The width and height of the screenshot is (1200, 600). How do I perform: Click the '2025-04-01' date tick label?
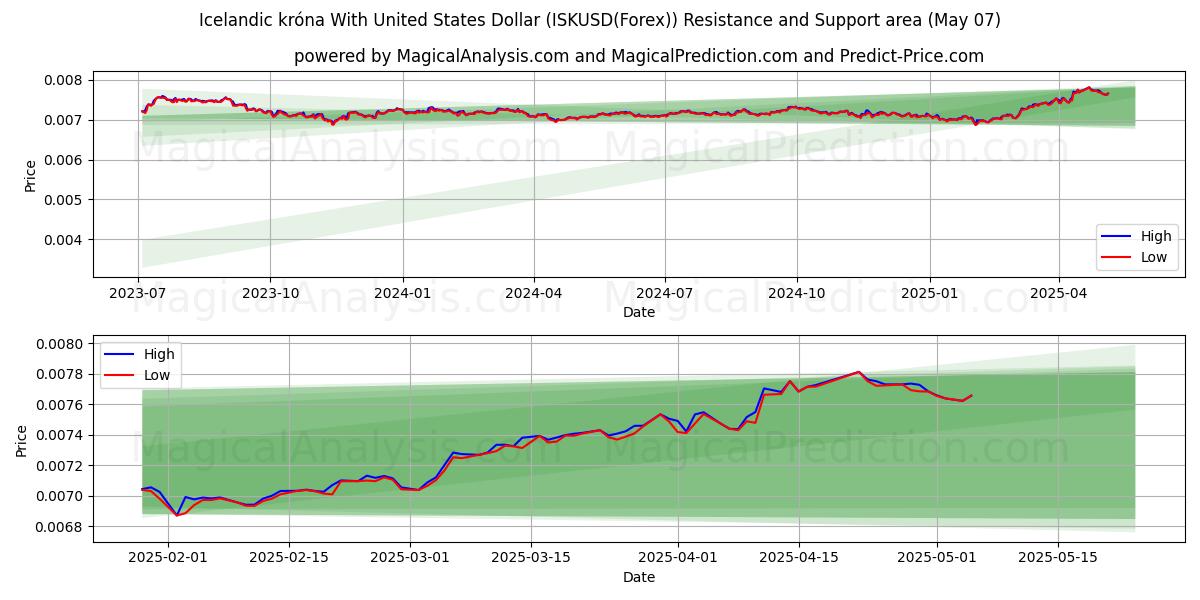tap(678, 559)
